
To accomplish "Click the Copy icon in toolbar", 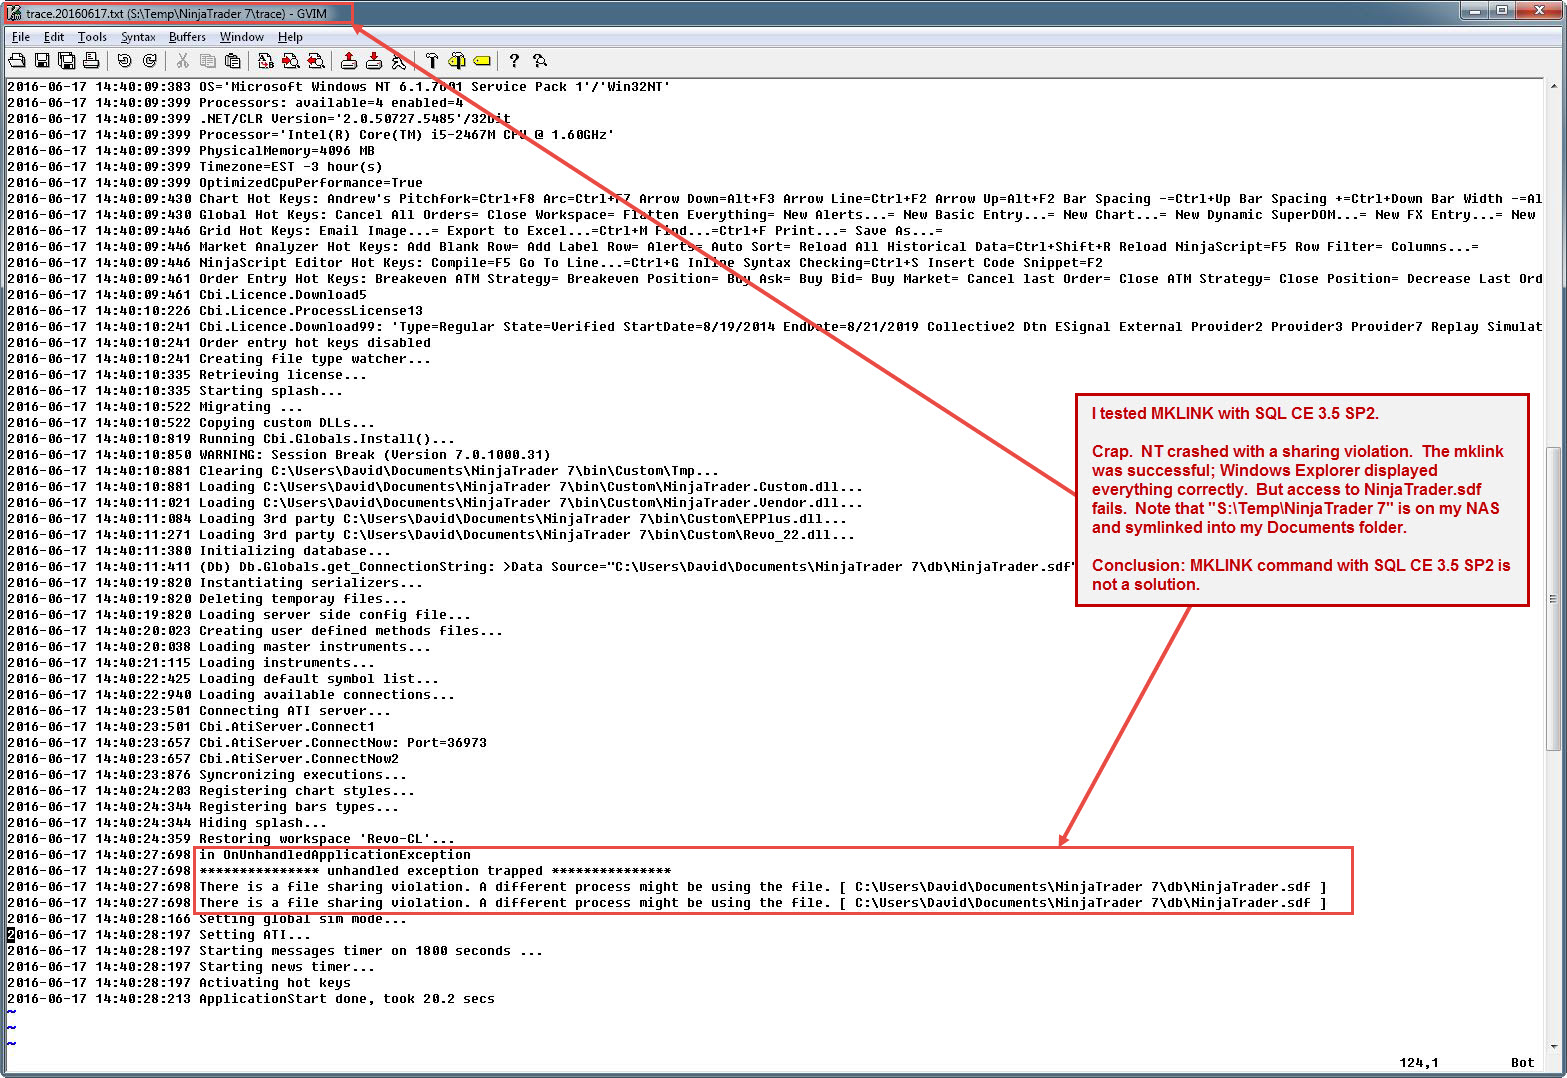I will (x=207, y=61).
